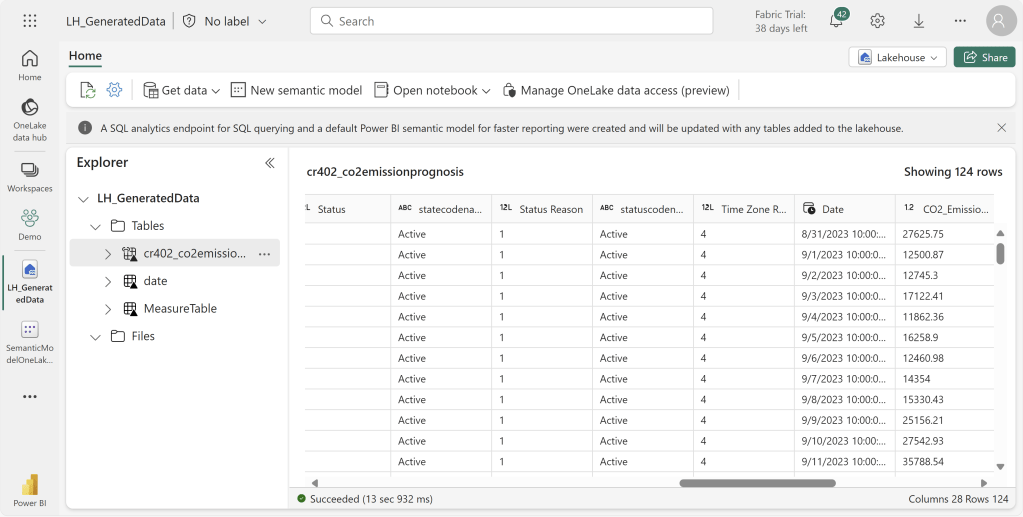
Task: Click the Share button
Action: (984, 57)
